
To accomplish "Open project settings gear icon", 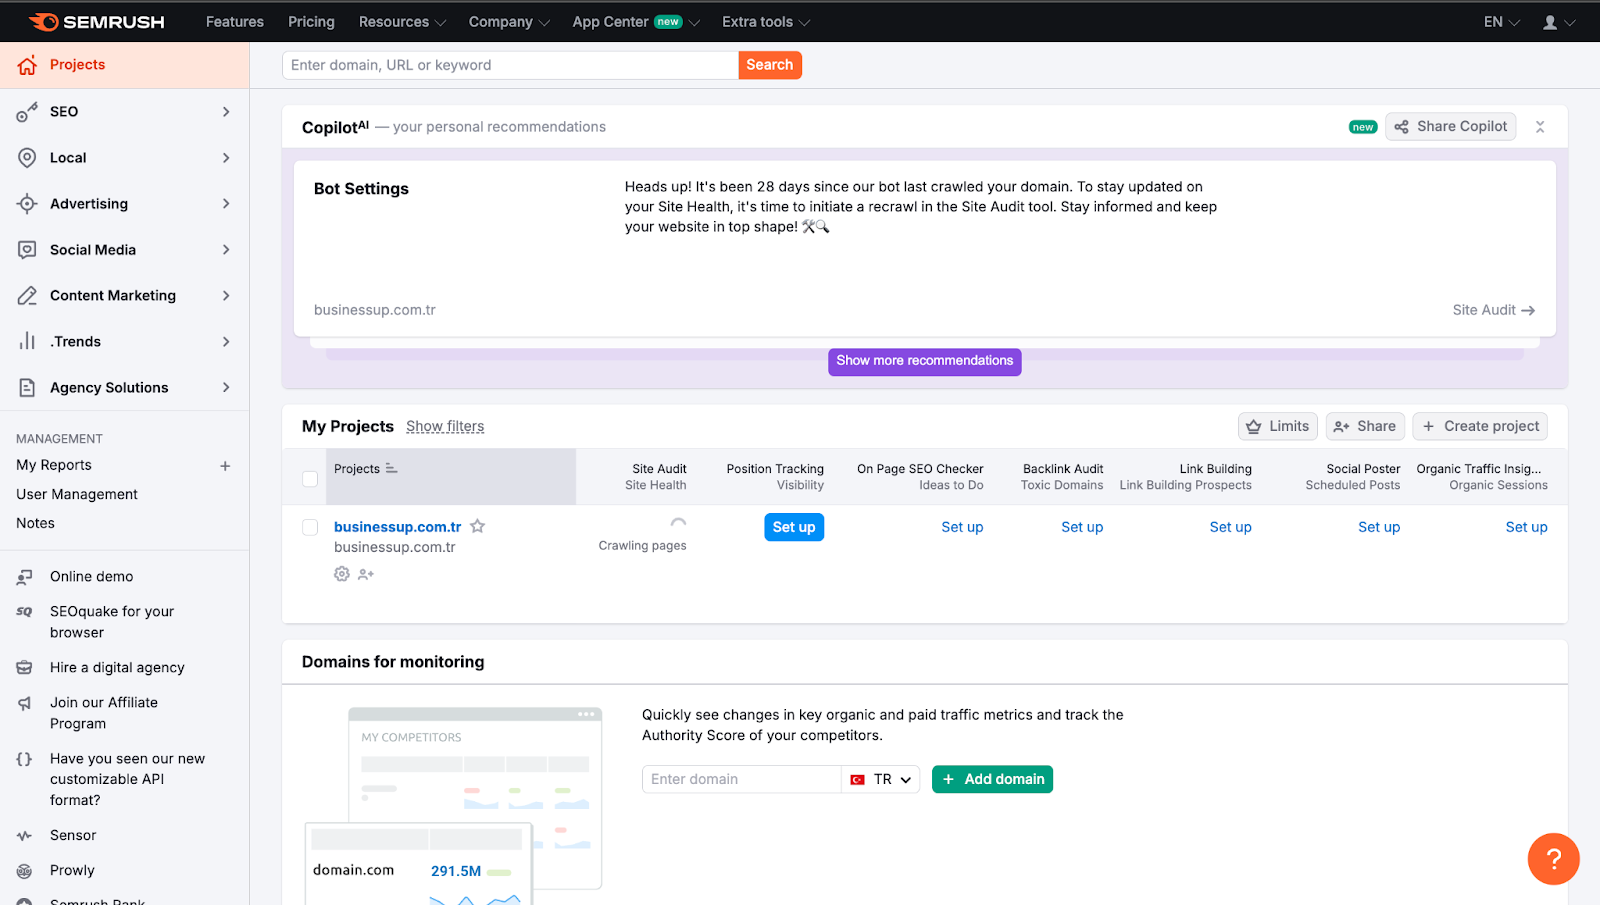I will 342,574.
